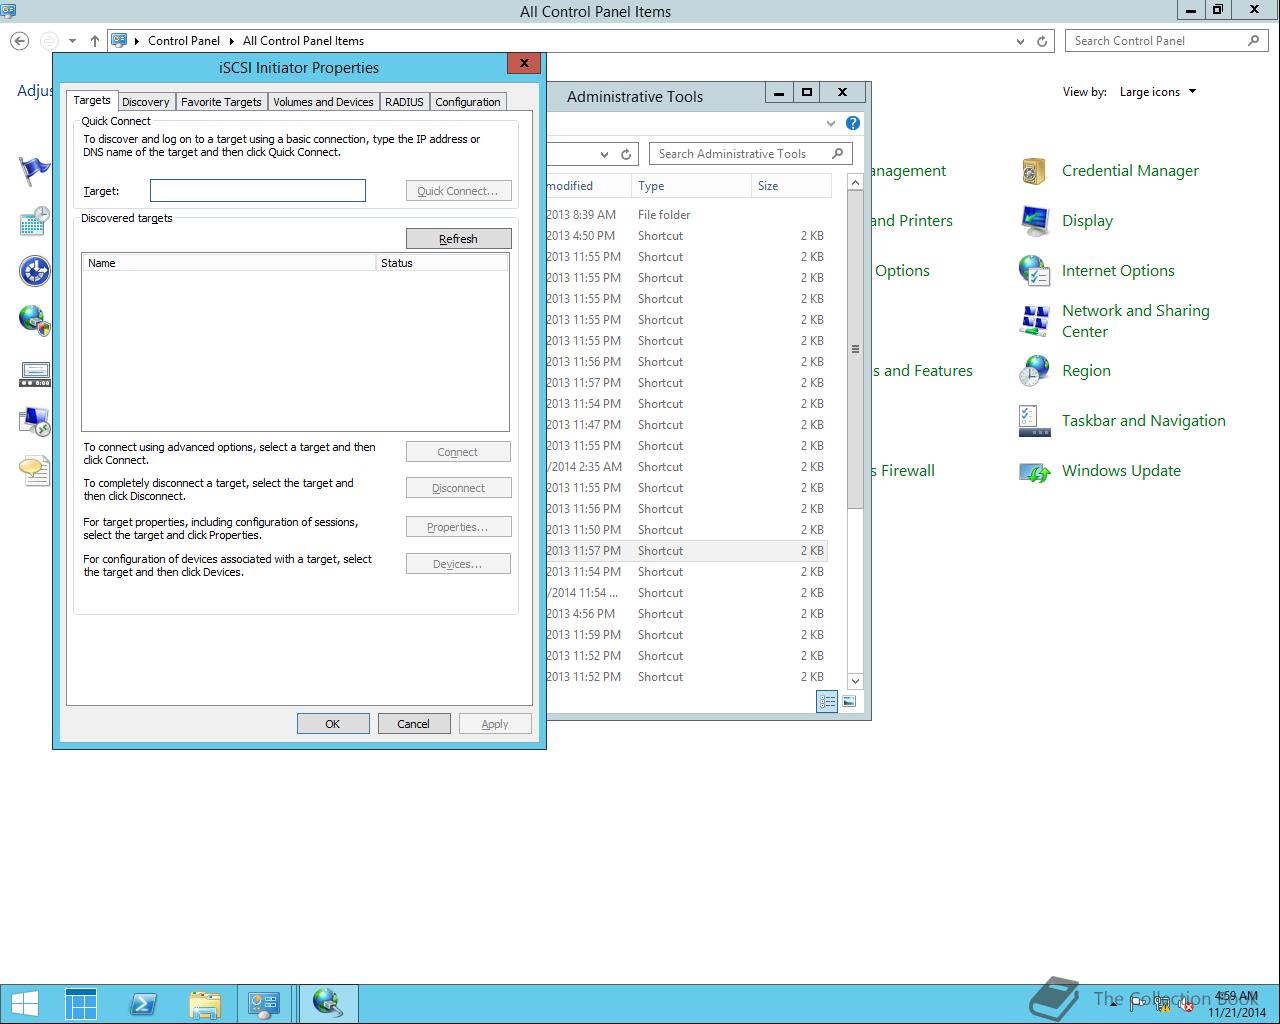Select Shortcut row dated 11:47 PM
The image size is (1280, 1024).
(687, 424)
